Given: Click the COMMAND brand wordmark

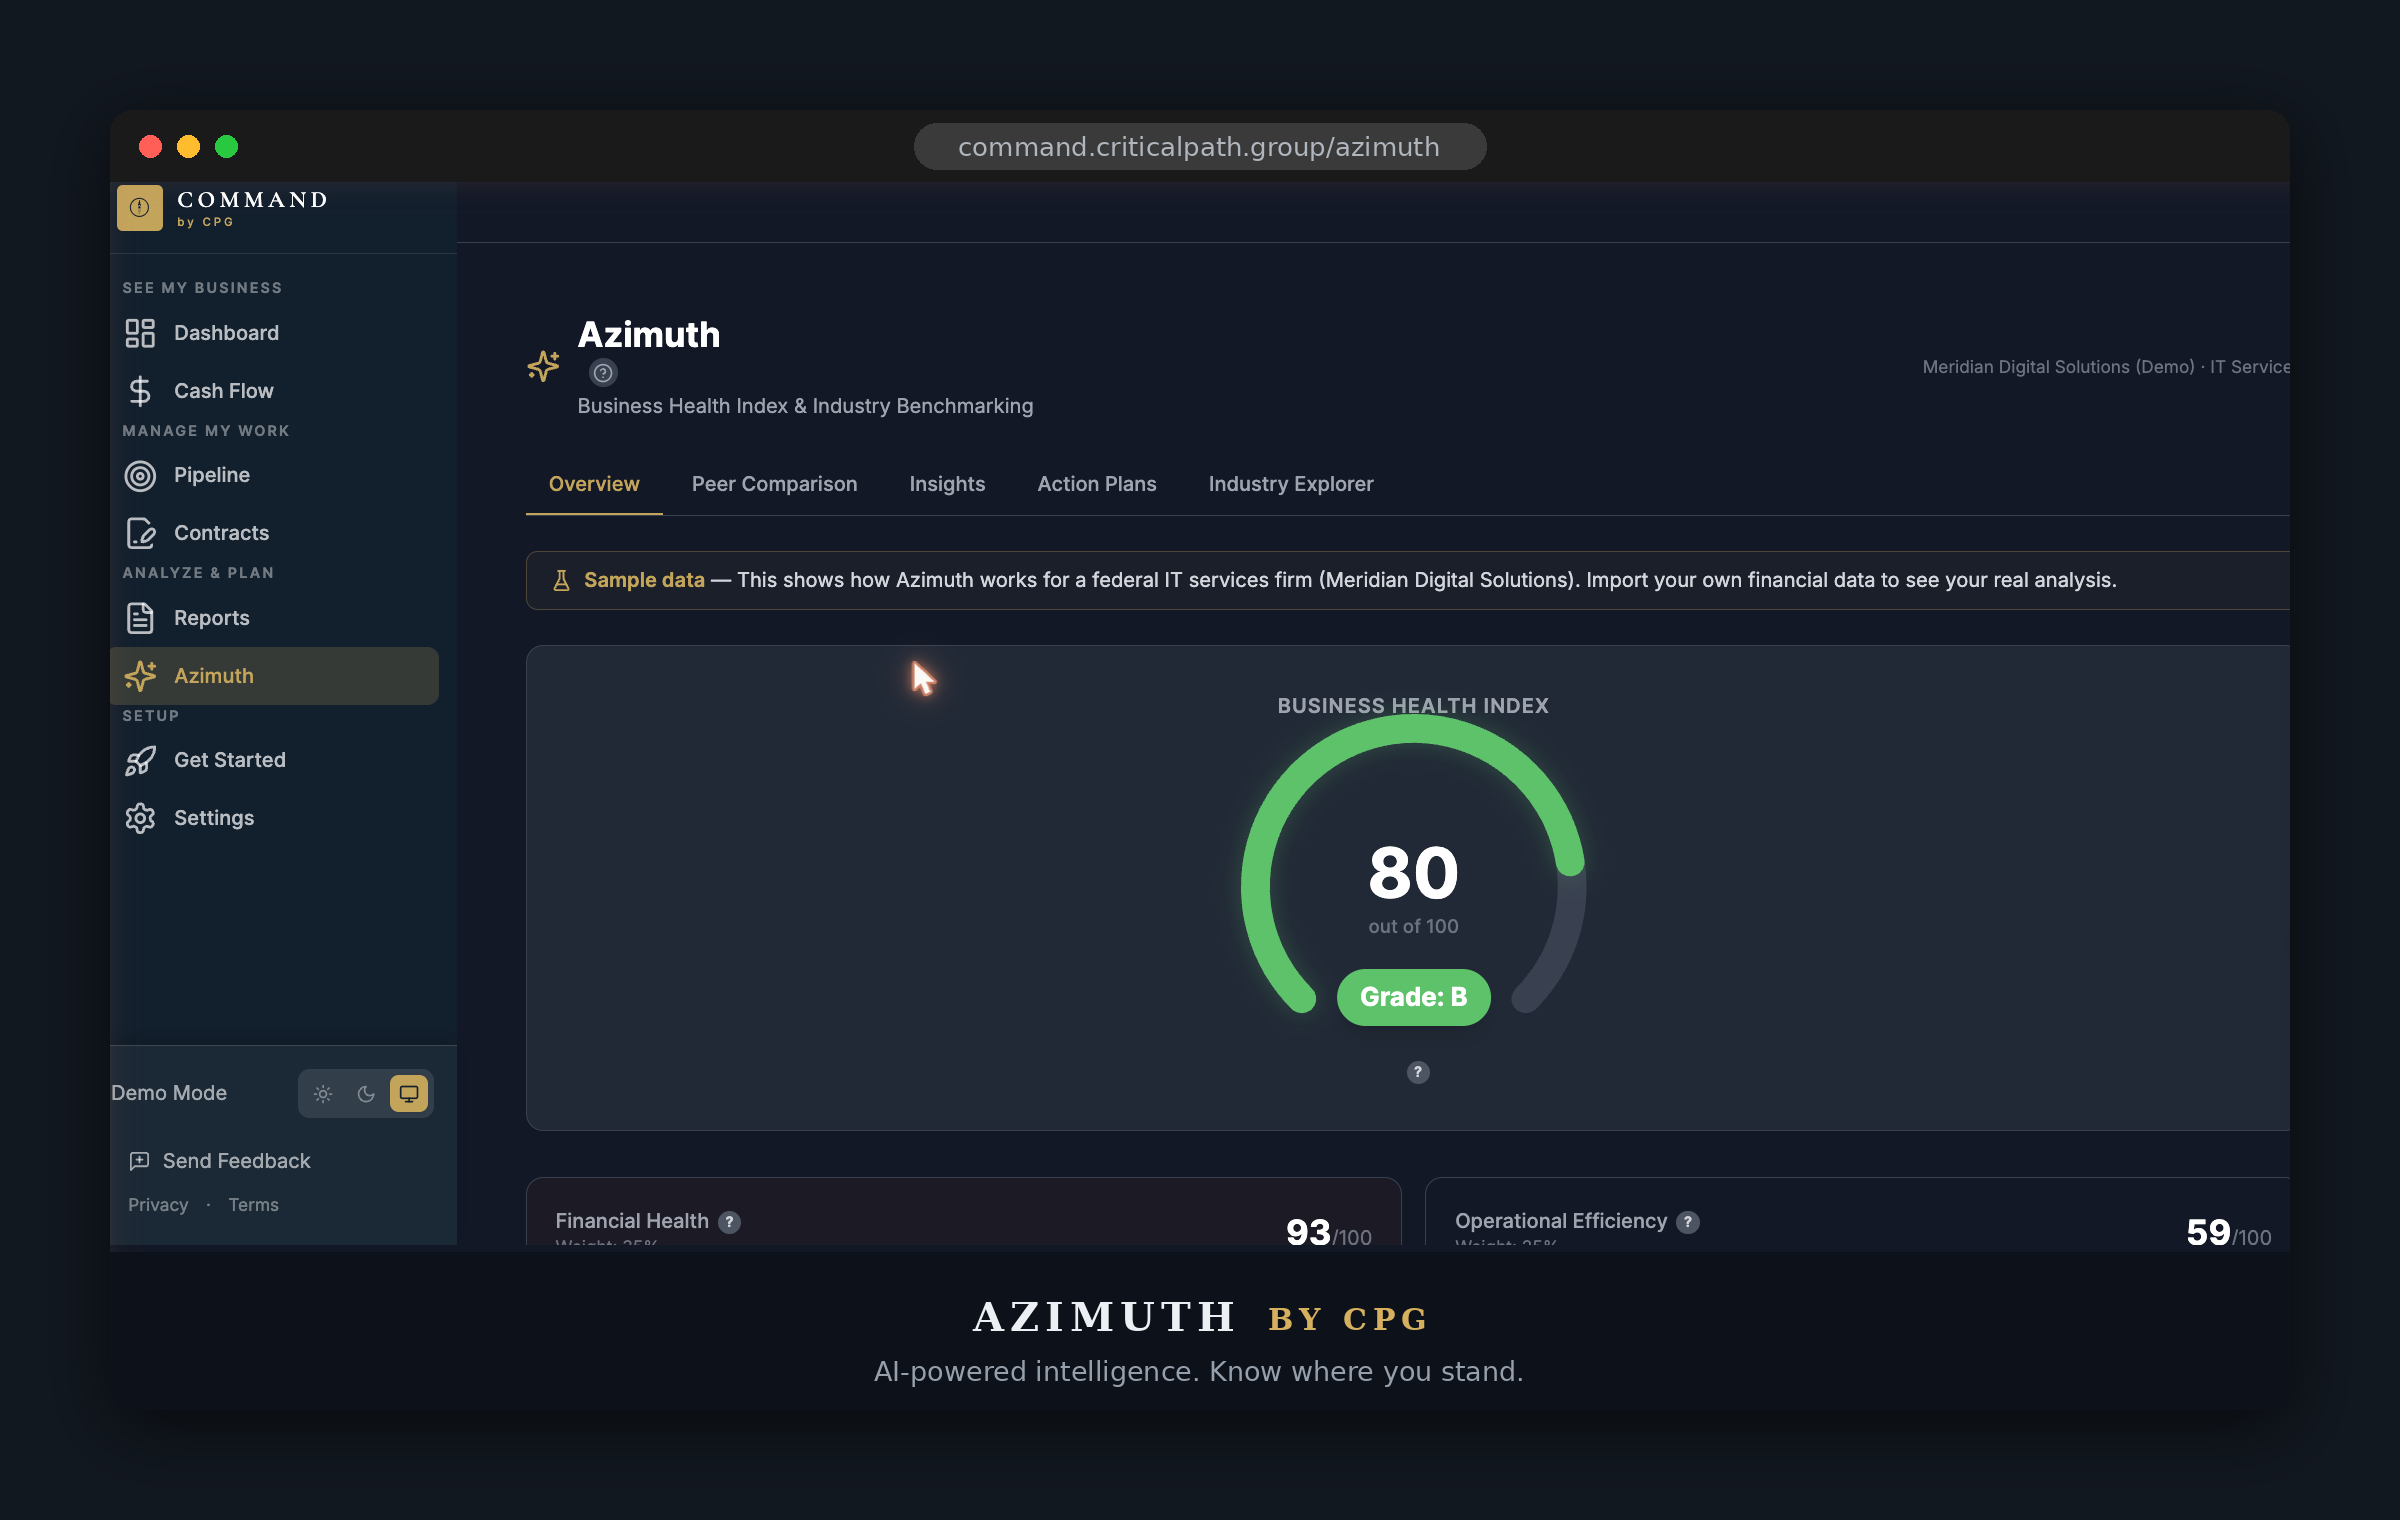Looking at the screenshot, I should [252, 200].
